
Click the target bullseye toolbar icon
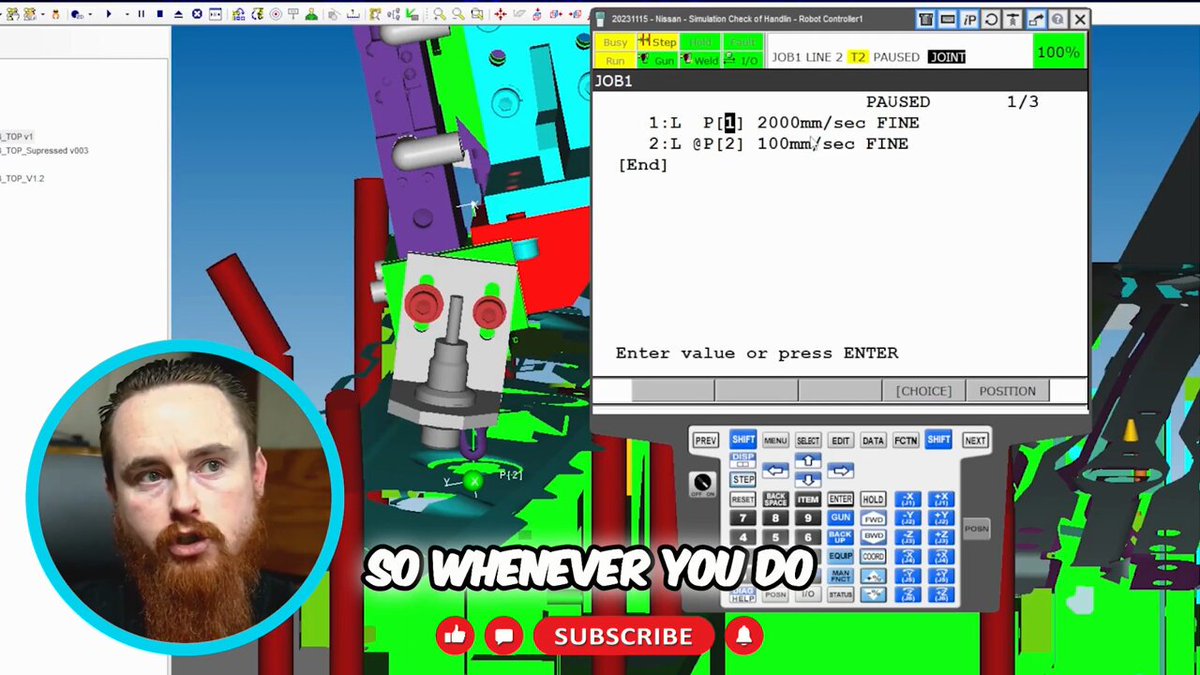[x=275, y=14]
